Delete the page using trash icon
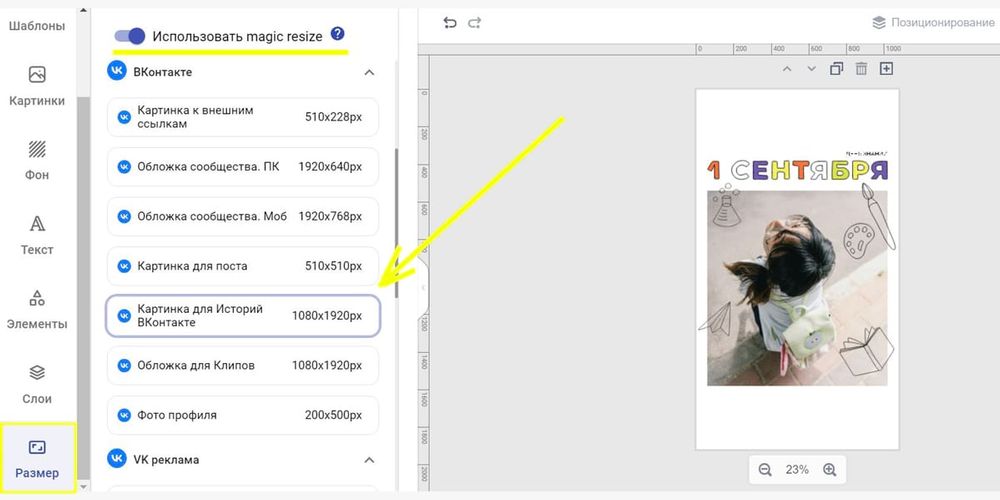This screenshot has width=1000, height=500. tap(861, 69)
